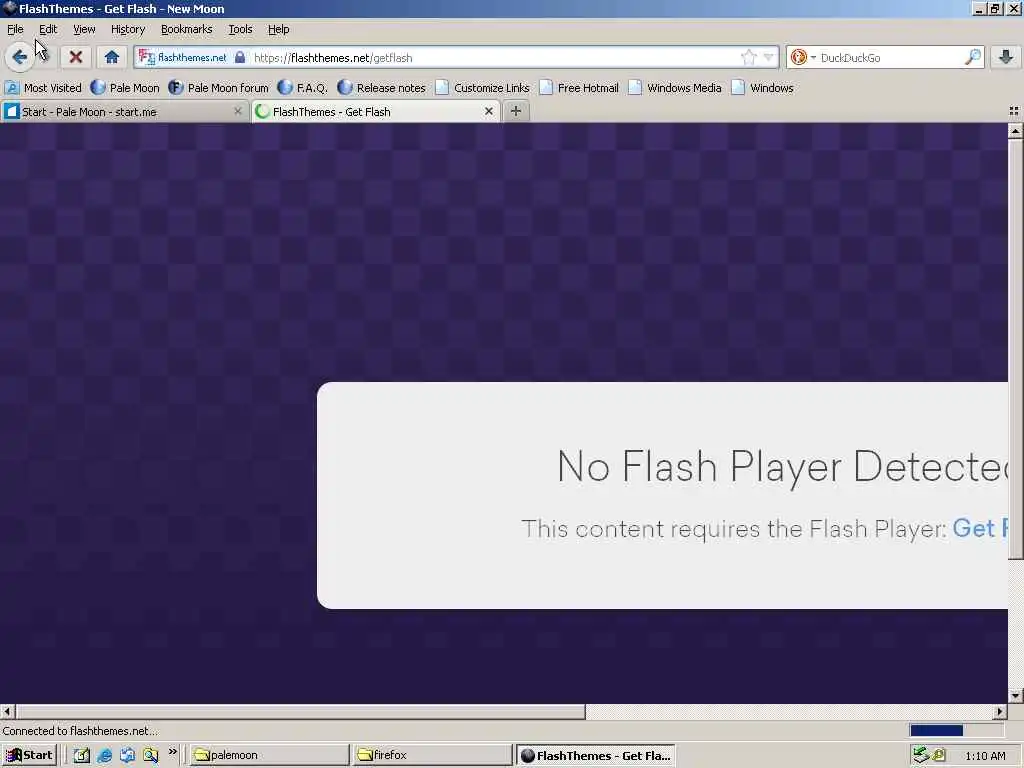Open DuckDuckGo search engine selector

[803, 57]
